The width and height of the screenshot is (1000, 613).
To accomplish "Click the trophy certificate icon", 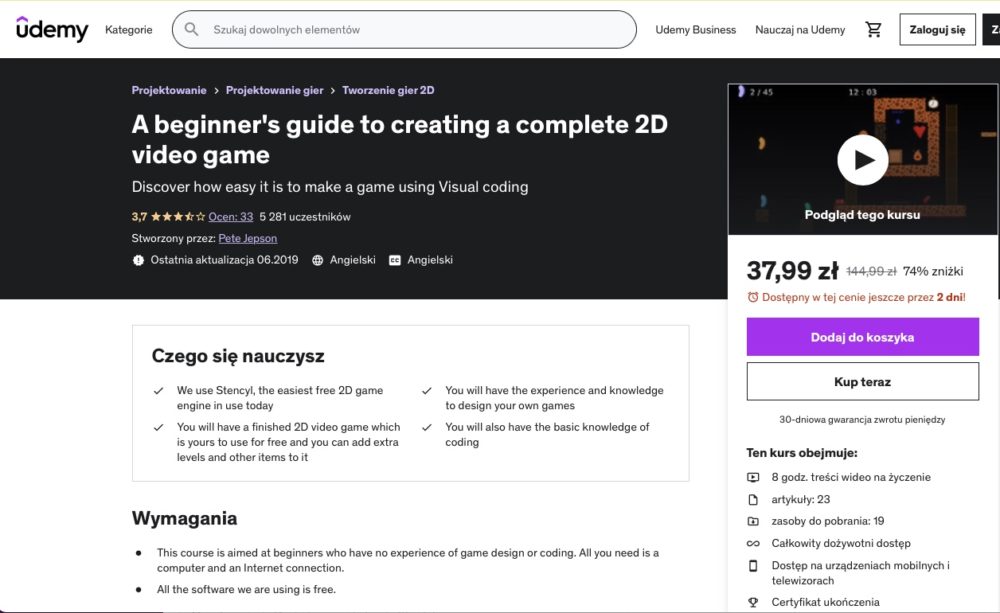I will point(753,602).
